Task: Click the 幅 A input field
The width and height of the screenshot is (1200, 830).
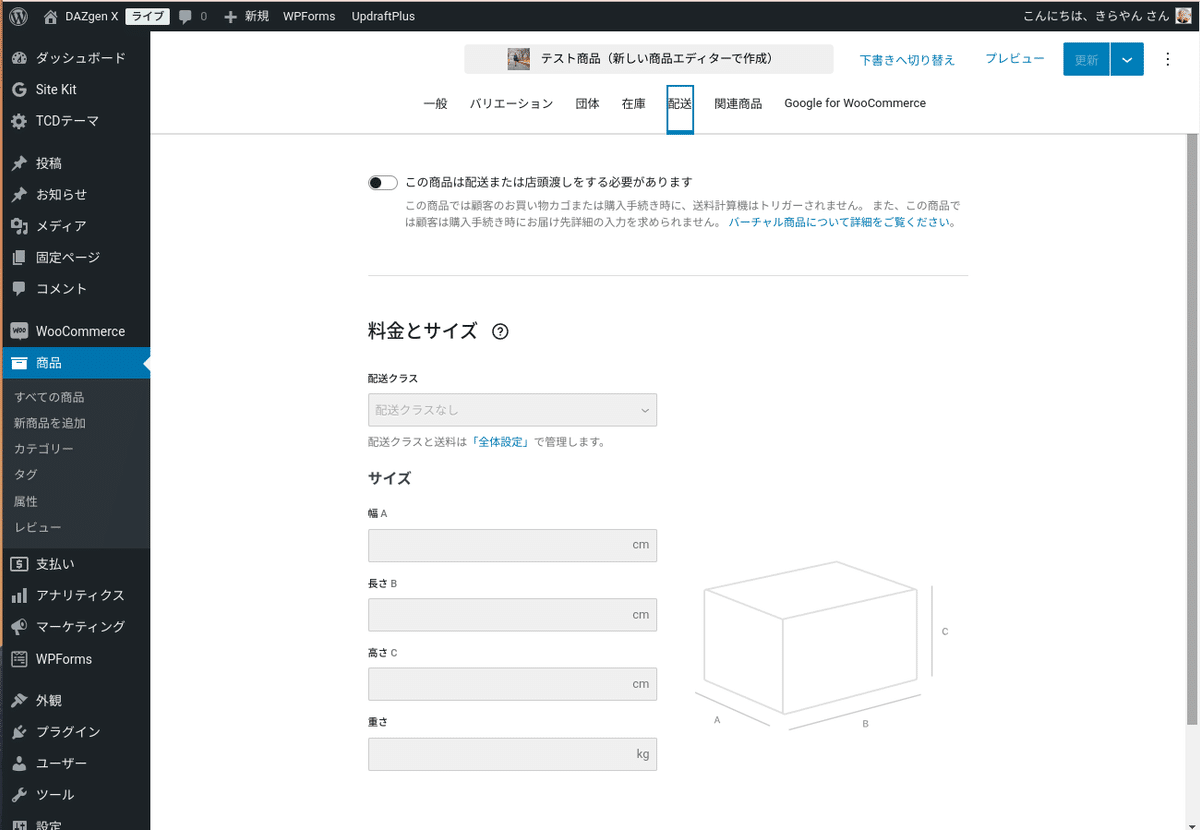Action: tap(512, 545)
